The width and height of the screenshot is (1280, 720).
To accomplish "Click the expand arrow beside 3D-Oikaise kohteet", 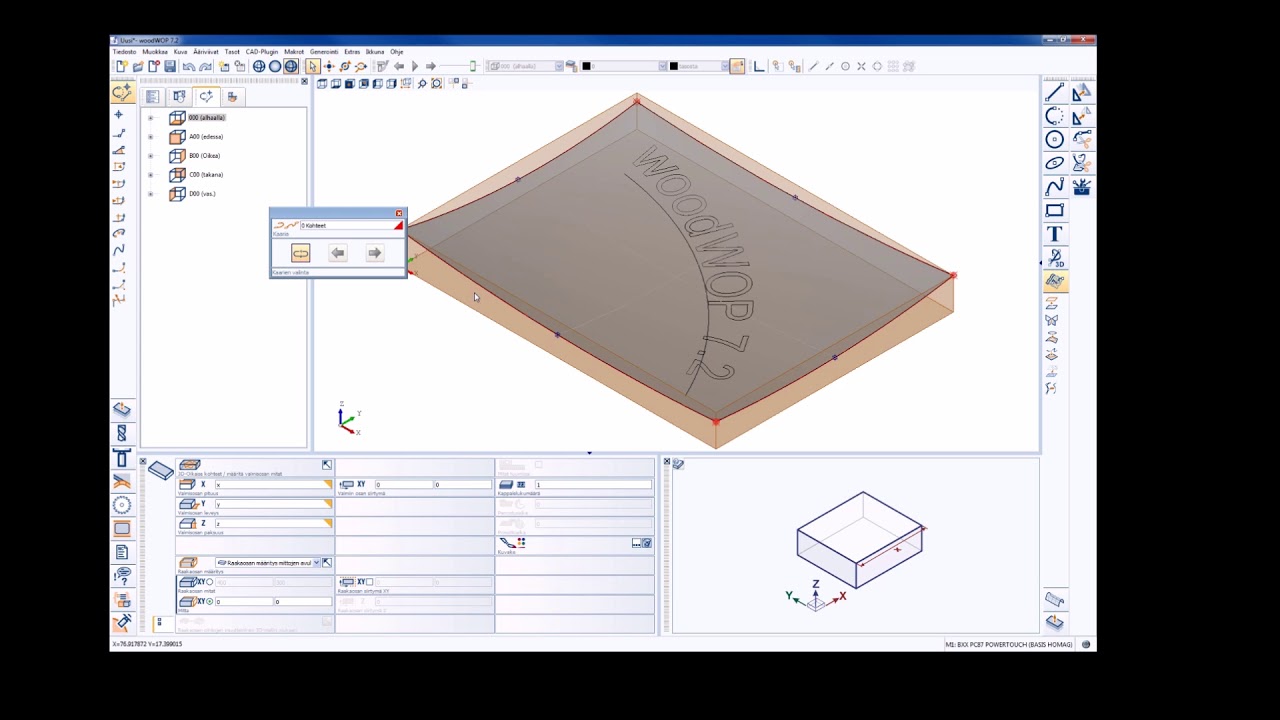I will click(327, 465).
